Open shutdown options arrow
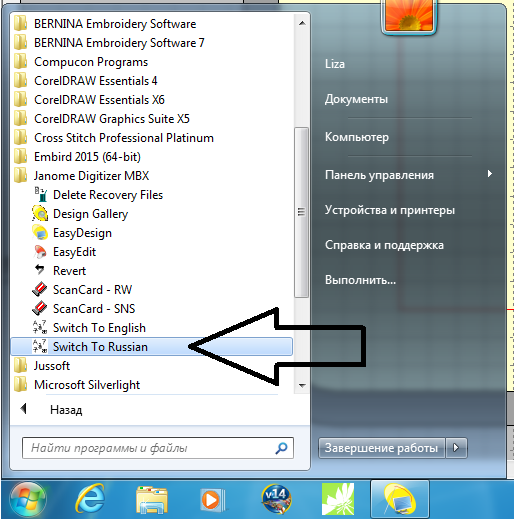The image size is (514, 519). click(456, 448)
